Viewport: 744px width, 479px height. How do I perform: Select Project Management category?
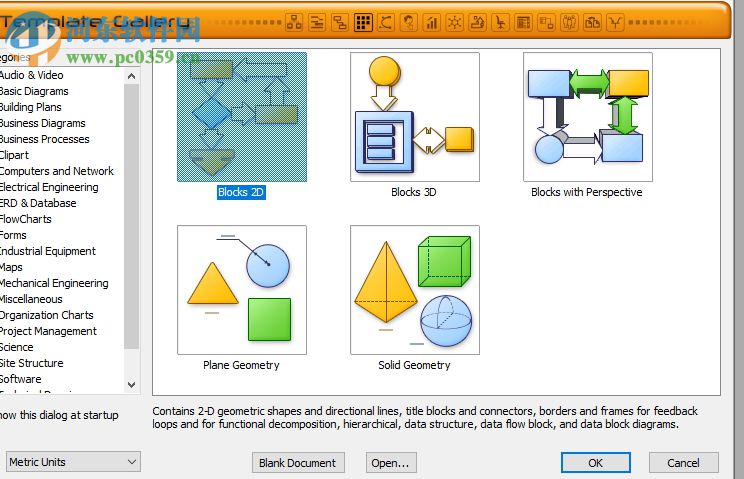(48, 331)
